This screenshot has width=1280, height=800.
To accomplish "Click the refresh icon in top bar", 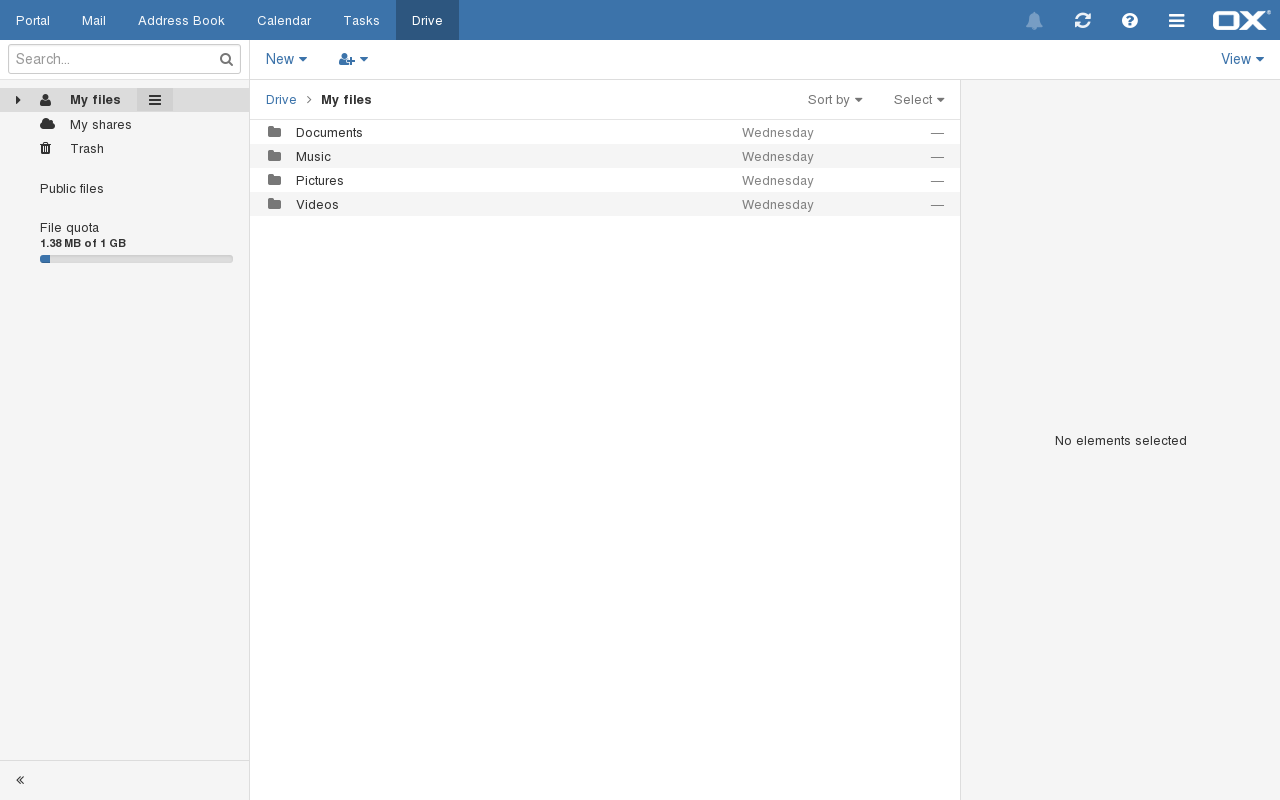I will pos(1082,21).
